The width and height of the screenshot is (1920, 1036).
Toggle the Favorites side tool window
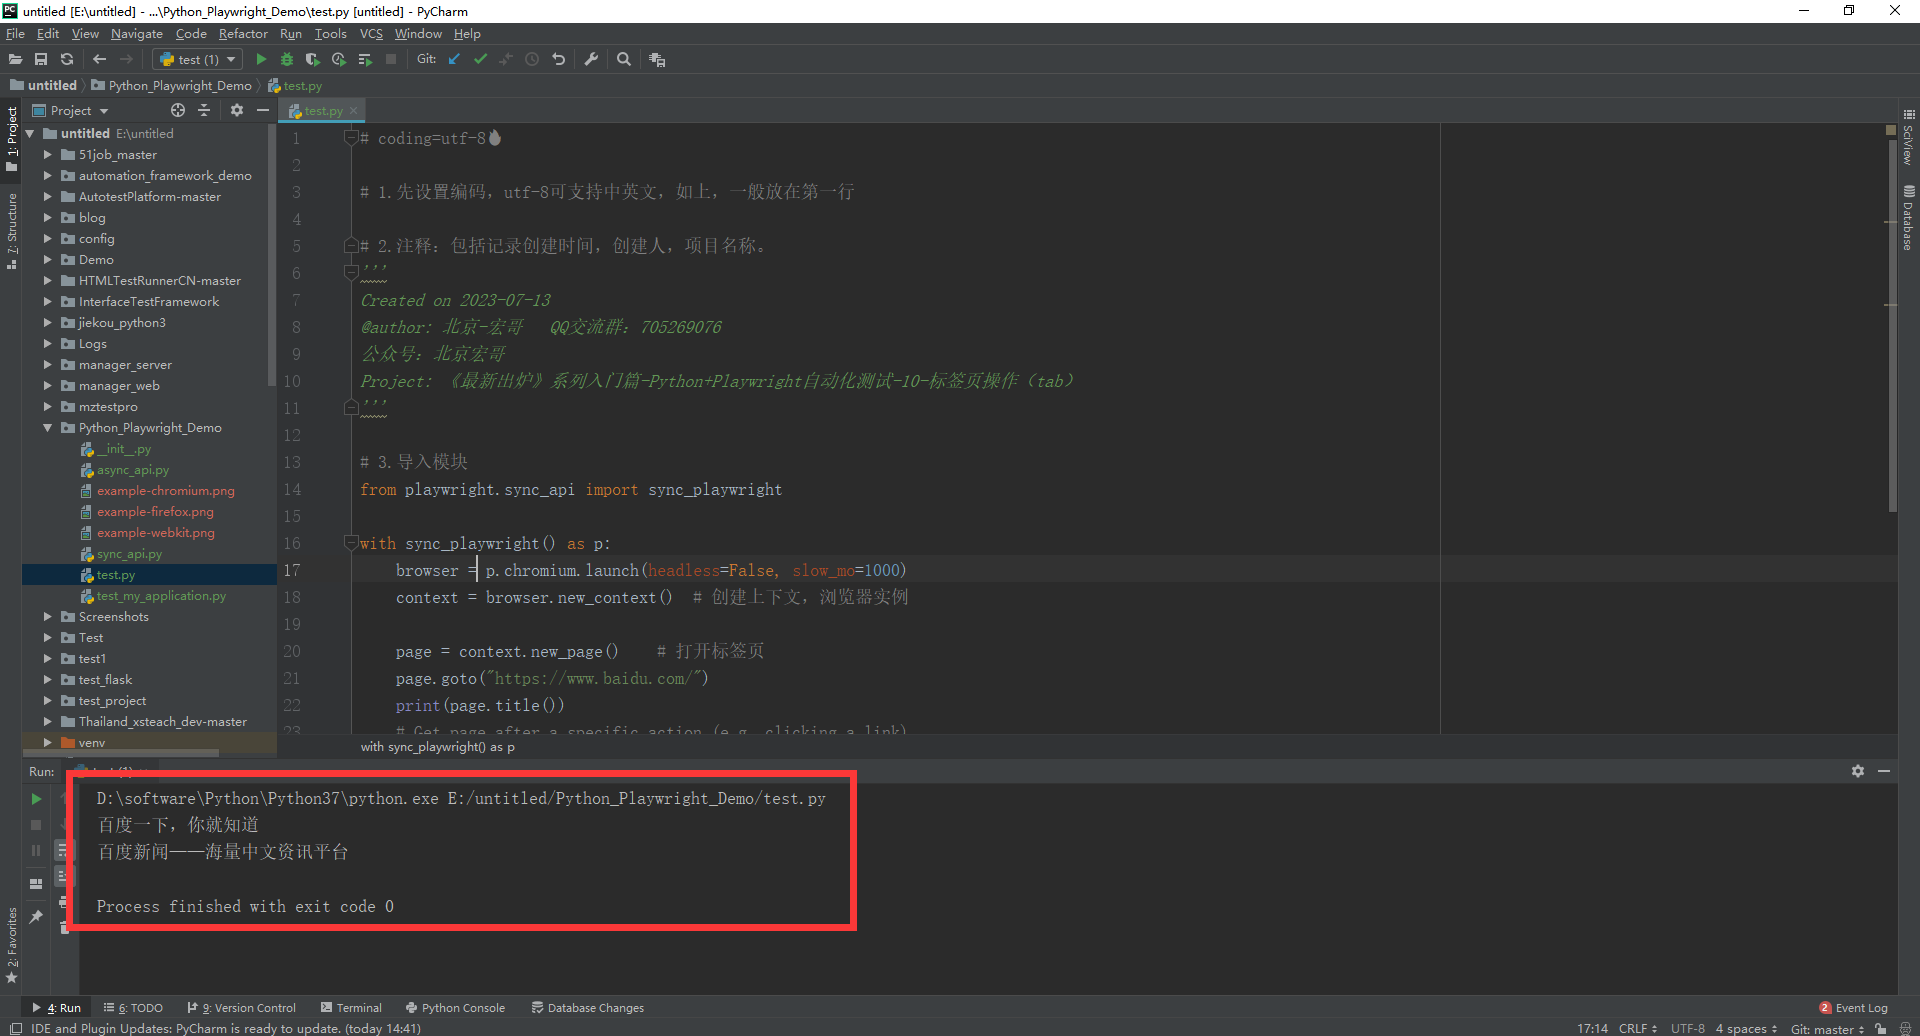point(12,945)
